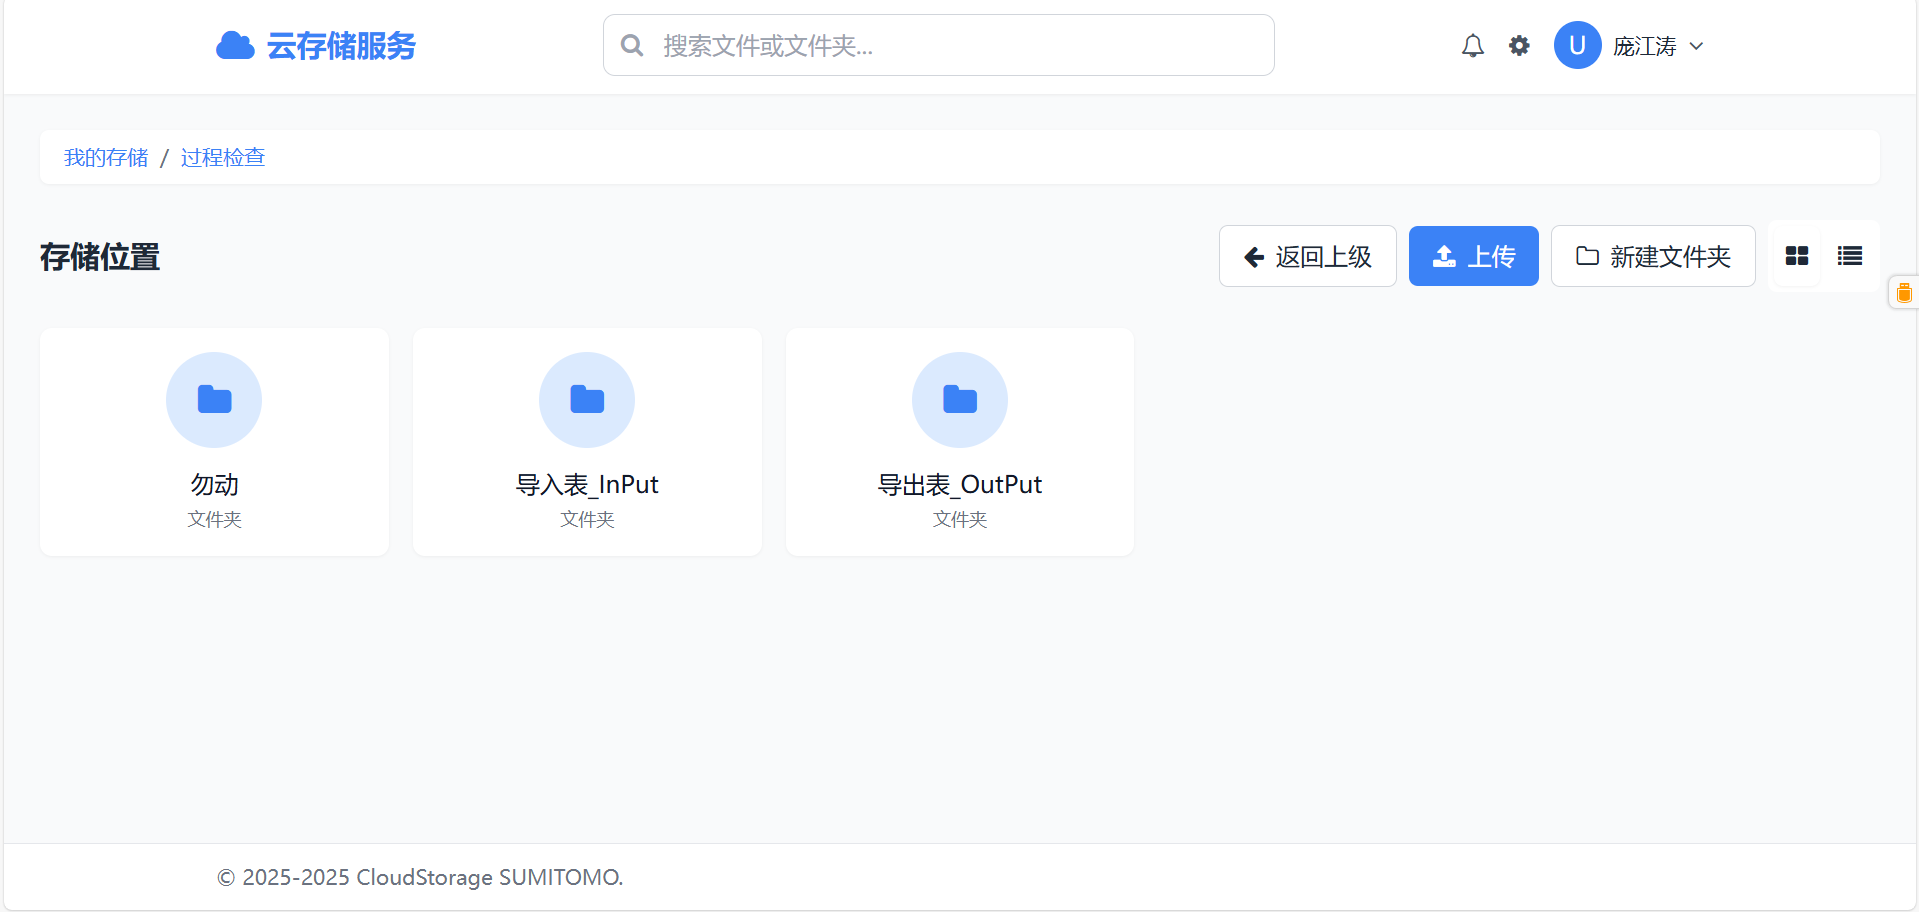Create a folder with 新建文件夹
Screen dimensions: 1919x912
pyautogui.click(x=1652, y=257)
